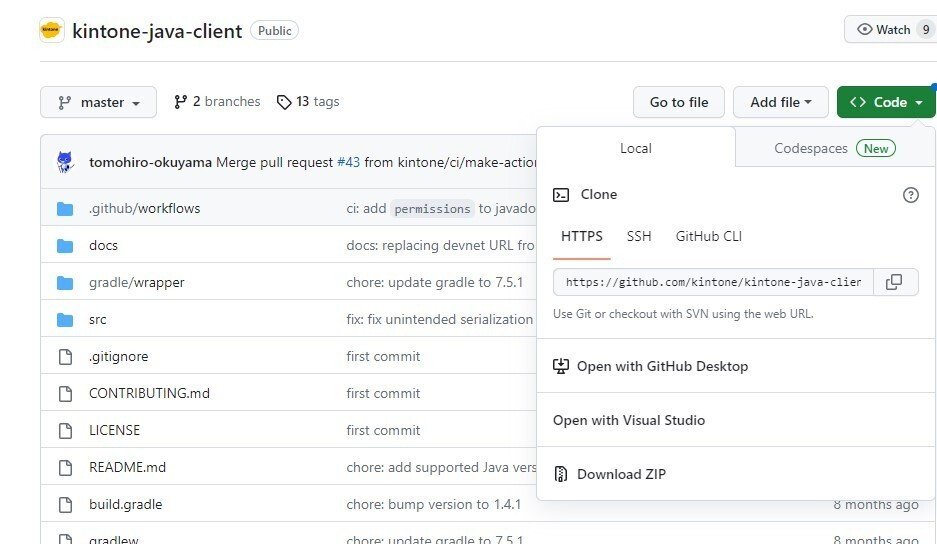Image resolution: width=937 pixels, height=544 pixels.
Task: Select the SSH clone tab
Action: click(x=639, y=236)
